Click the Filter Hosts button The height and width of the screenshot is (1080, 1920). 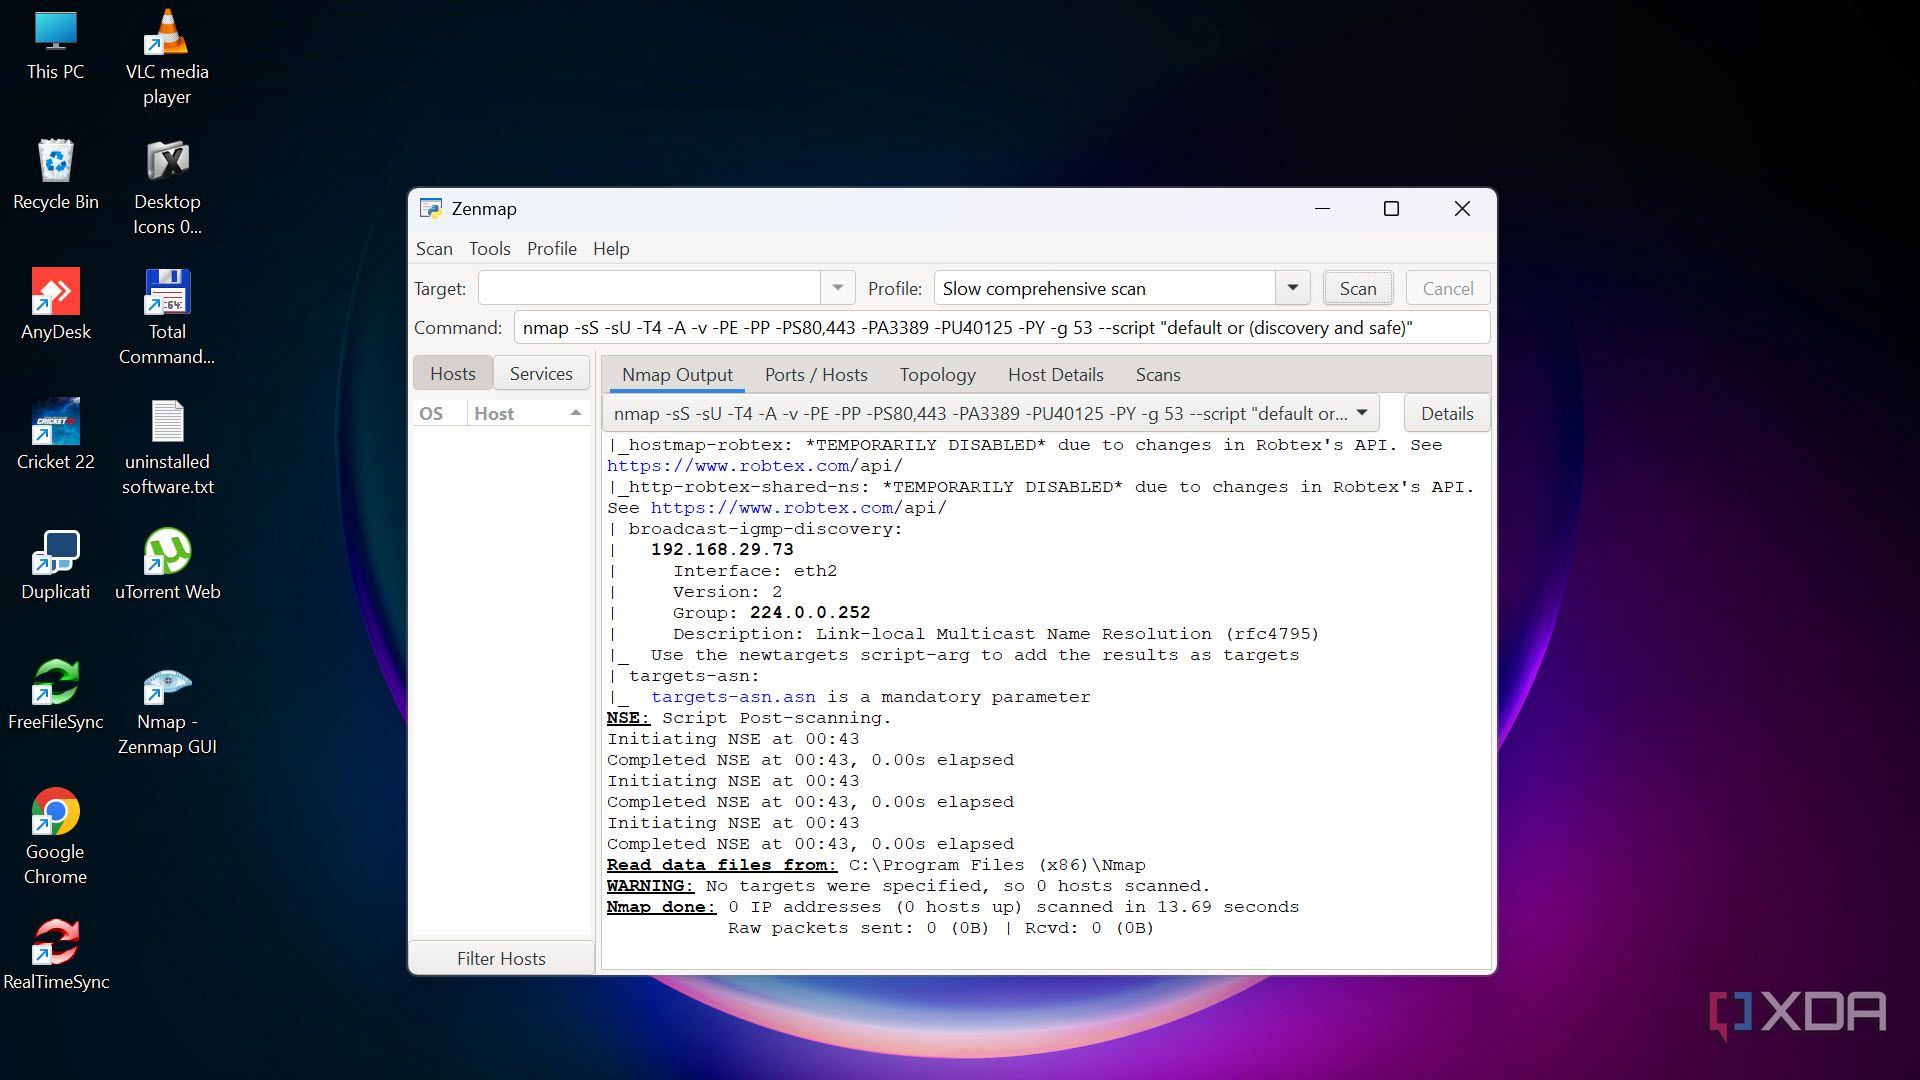pos(501,958)
